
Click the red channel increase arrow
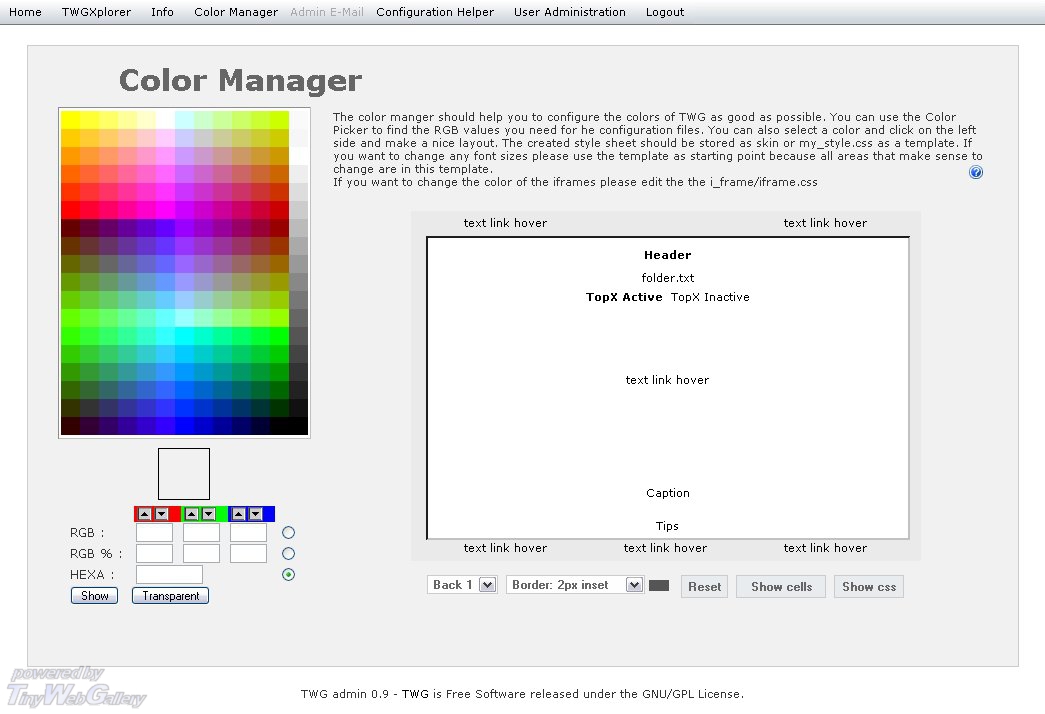145,514
